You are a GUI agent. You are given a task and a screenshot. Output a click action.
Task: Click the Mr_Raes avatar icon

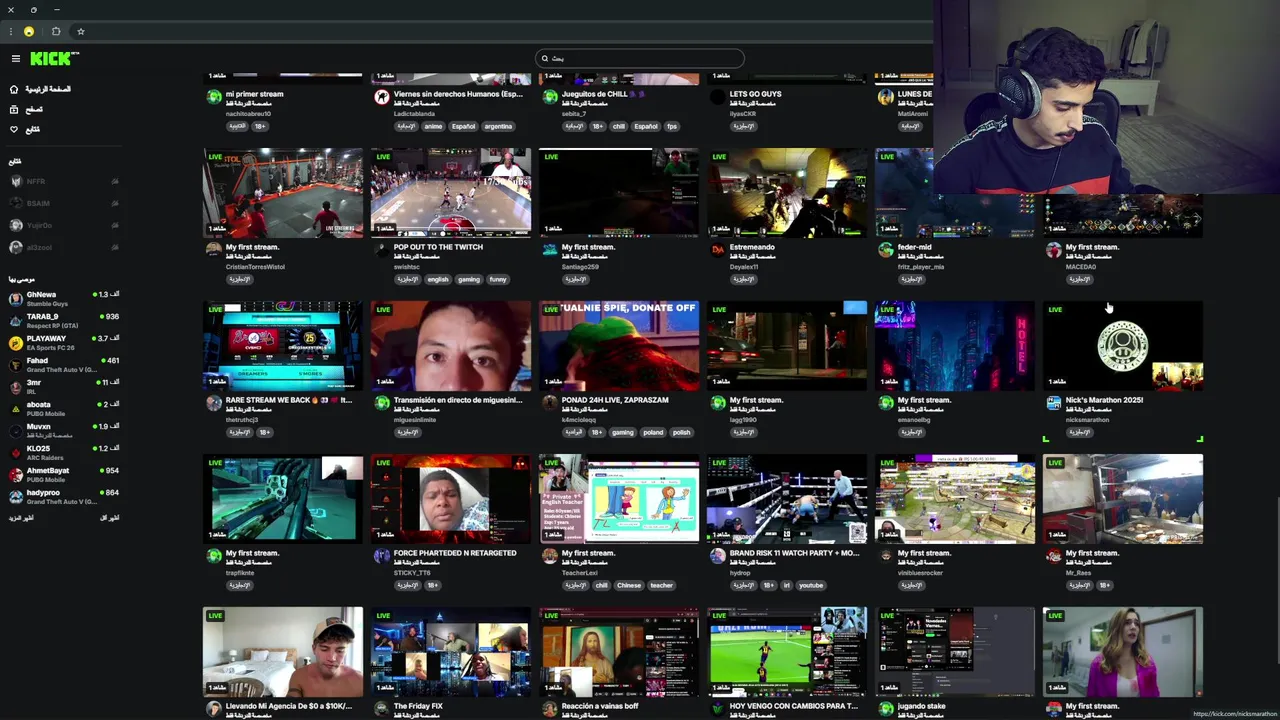[1054, 556]
